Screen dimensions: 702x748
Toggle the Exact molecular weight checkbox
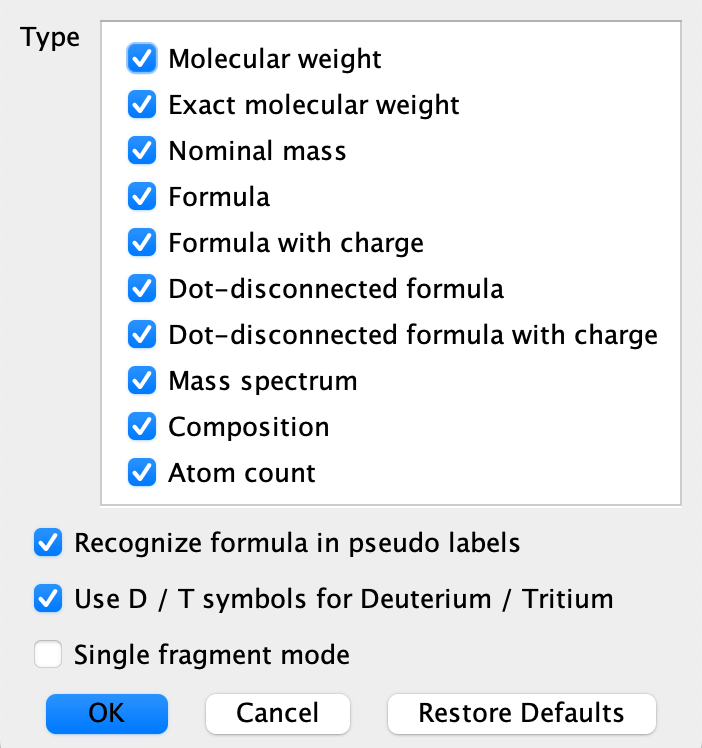[x=143, y=105]
